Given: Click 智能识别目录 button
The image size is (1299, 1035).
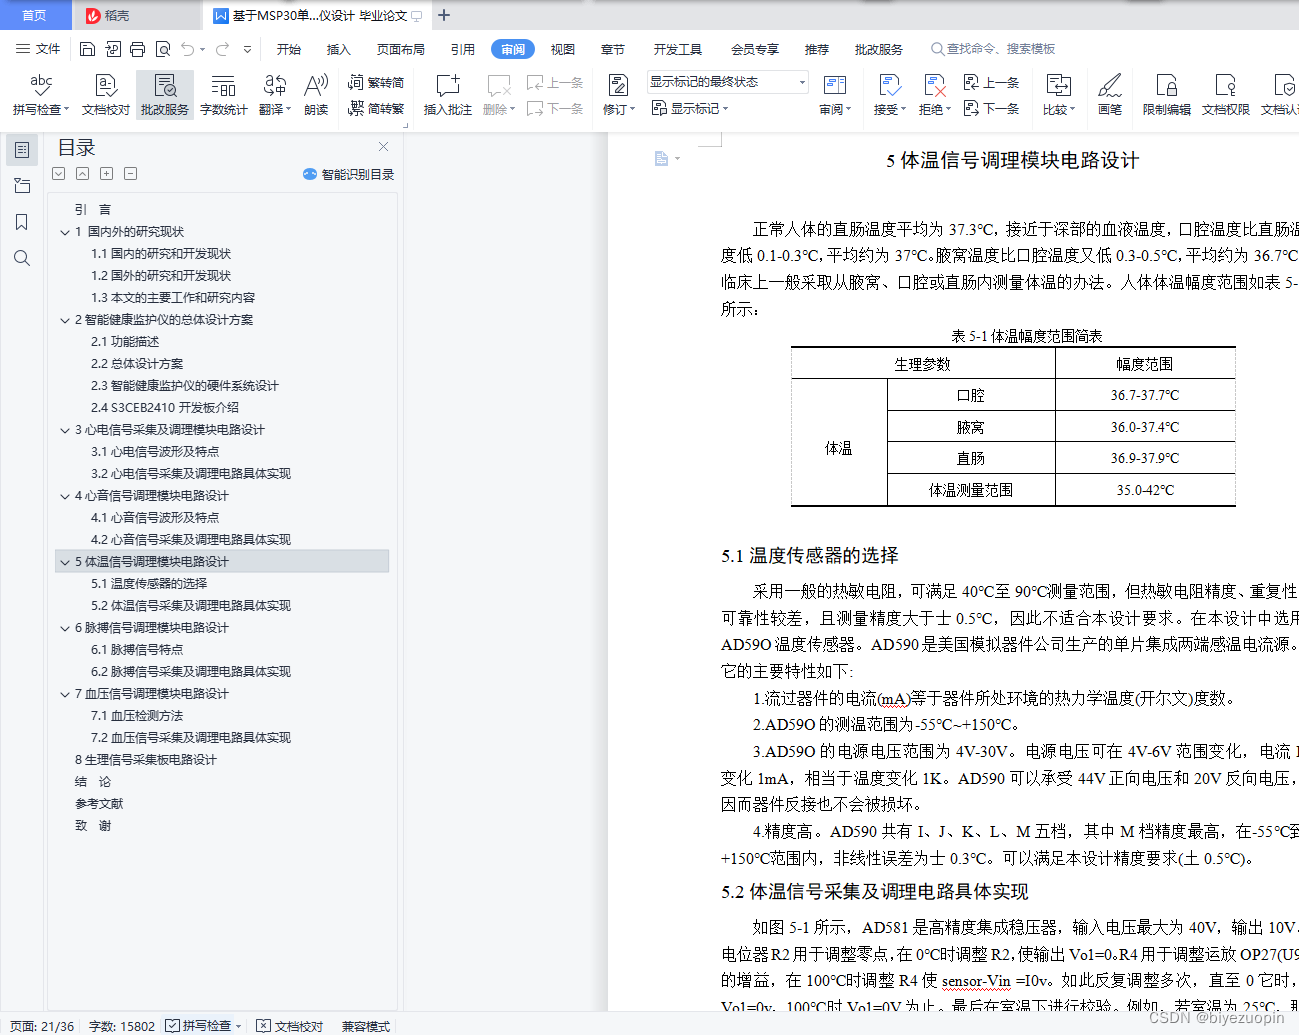Looking at the screenshot, I should click(348, 174).
